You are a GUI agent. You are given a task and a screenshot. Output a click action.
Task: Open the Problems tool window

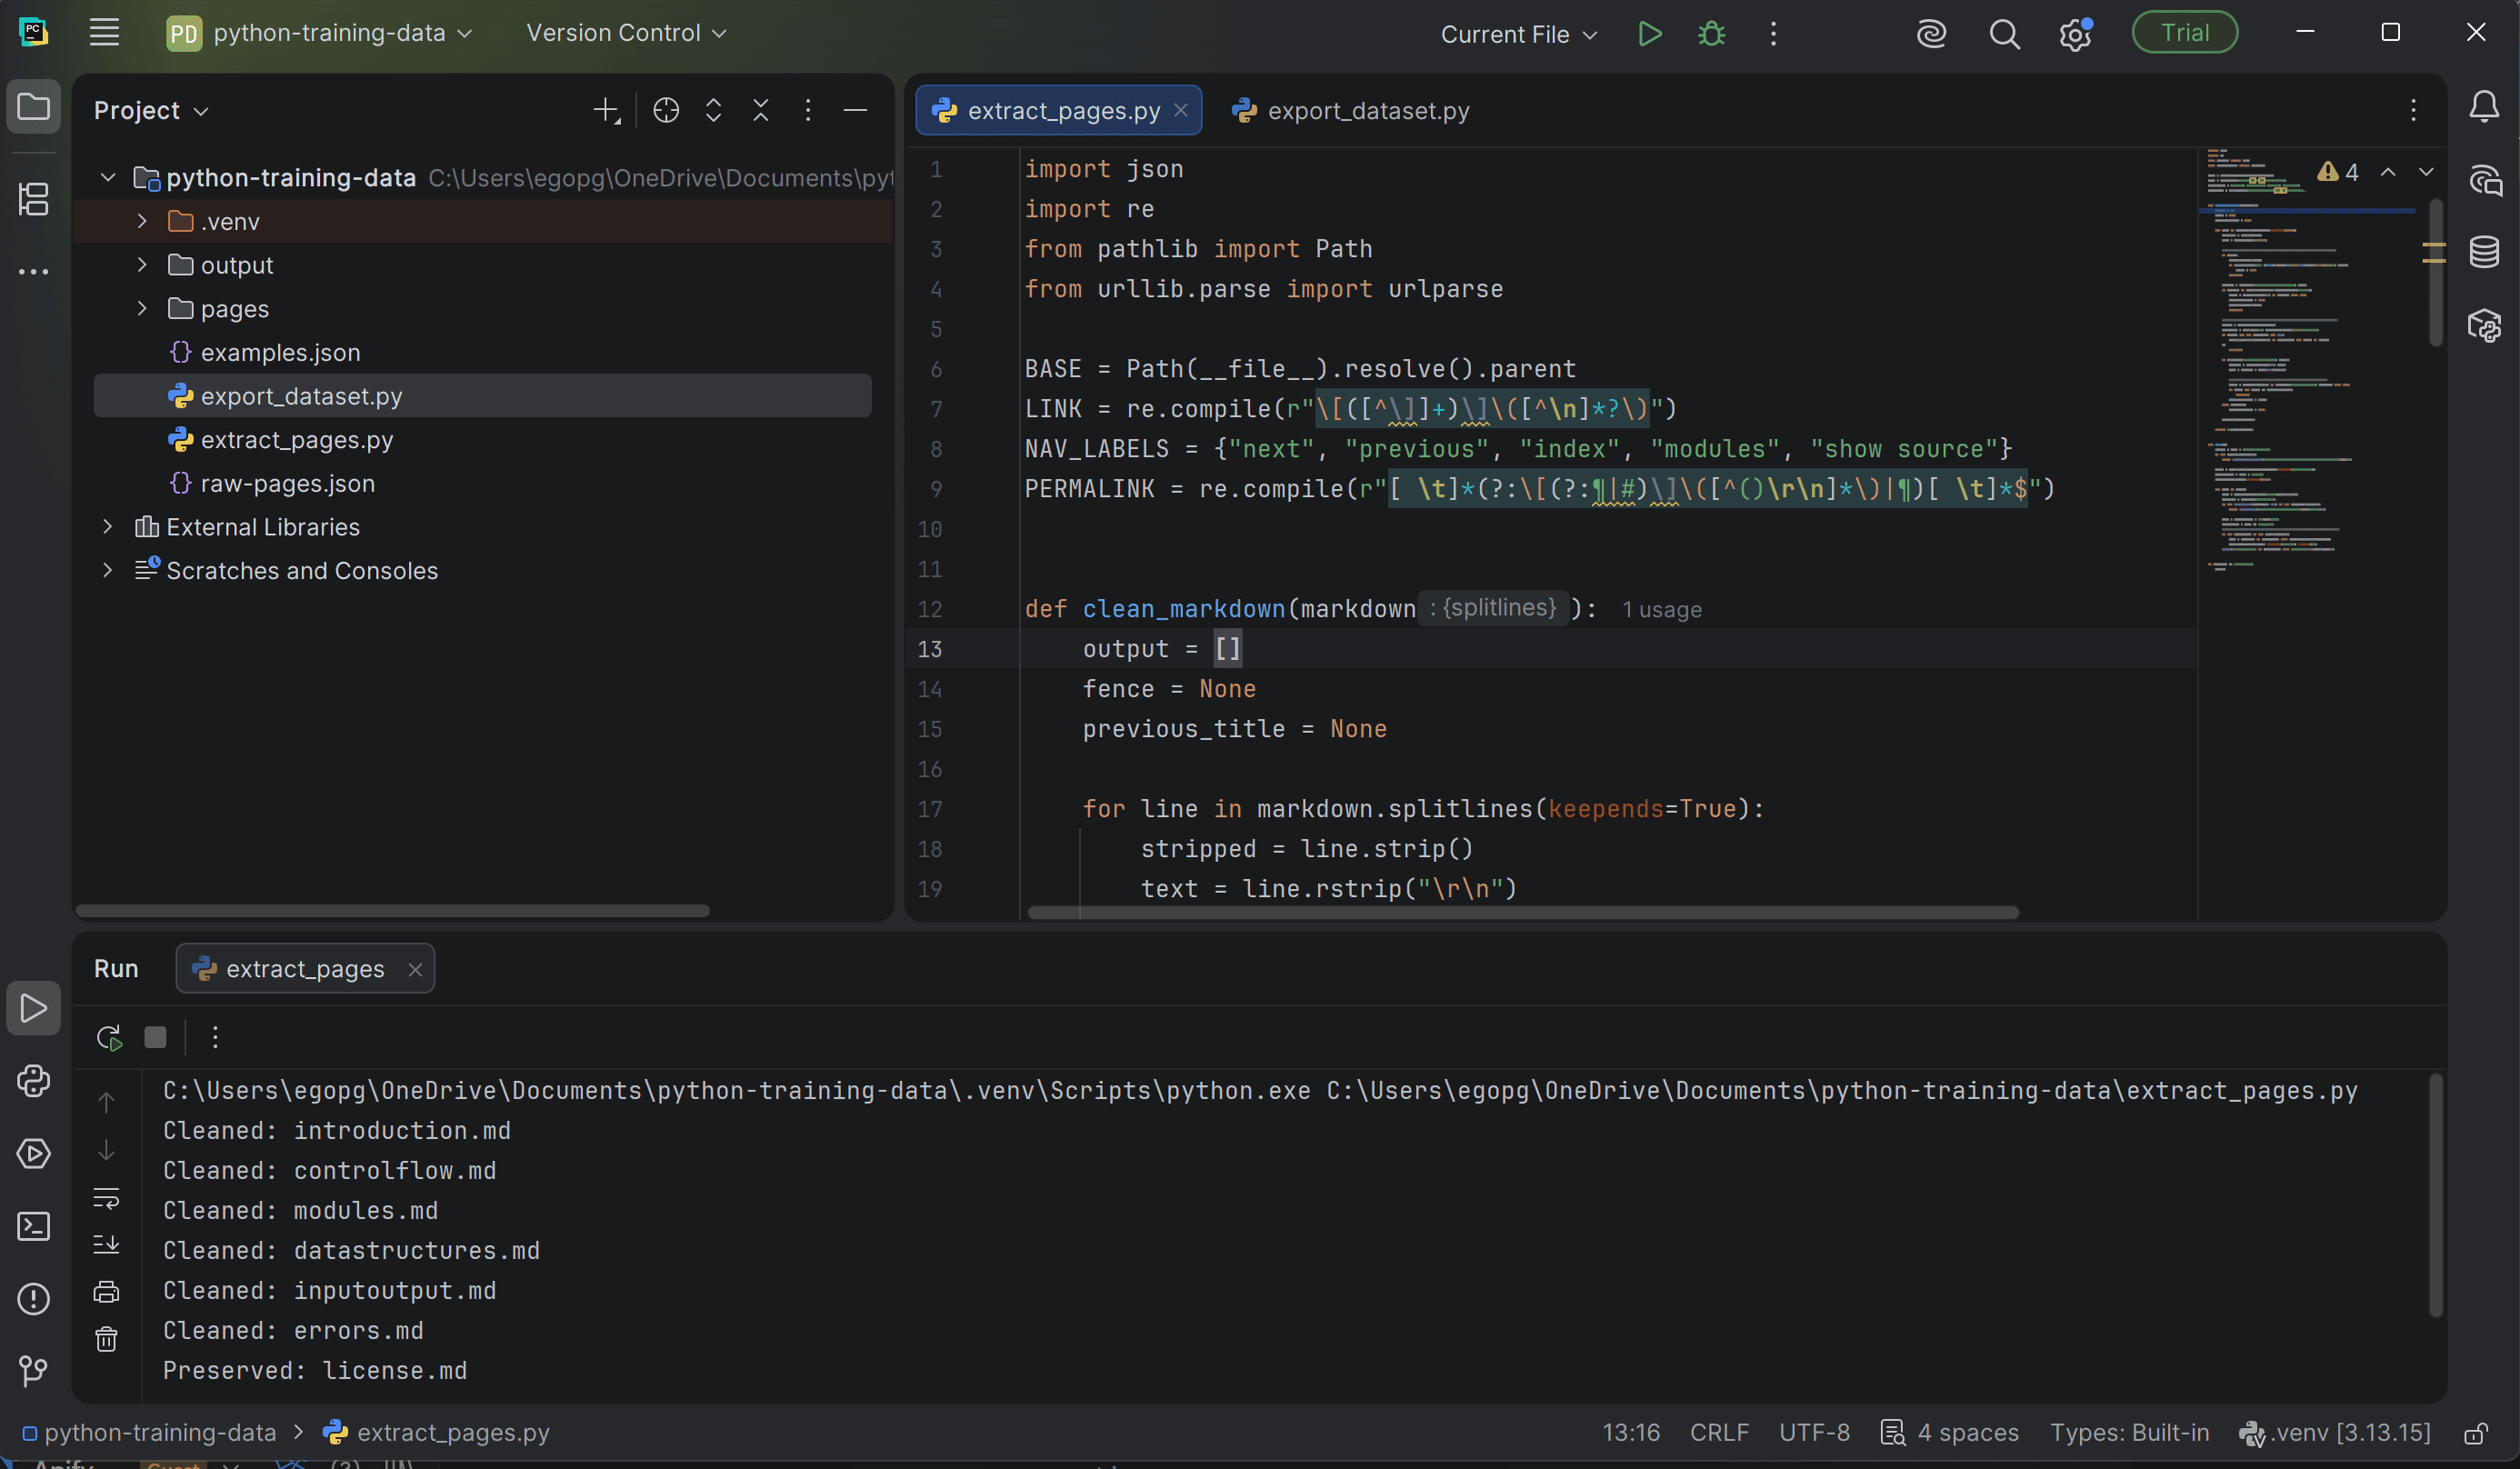click(34, 1298)
